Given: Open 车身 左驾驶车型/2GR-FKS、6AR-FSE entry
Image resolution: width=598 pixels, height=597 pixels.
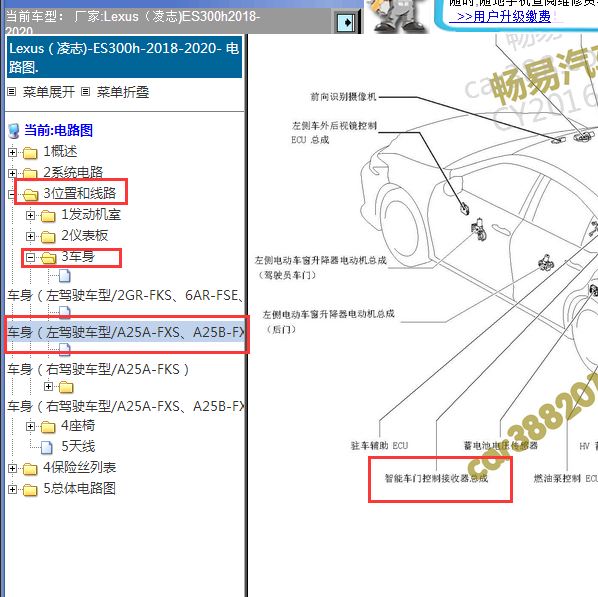Looking at the screenshot, I should [125, 295].
